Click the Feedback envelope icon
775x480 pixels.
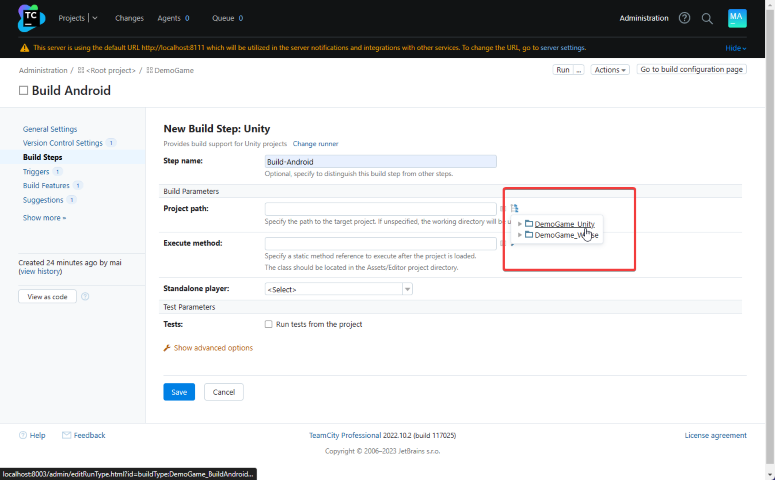66,436
